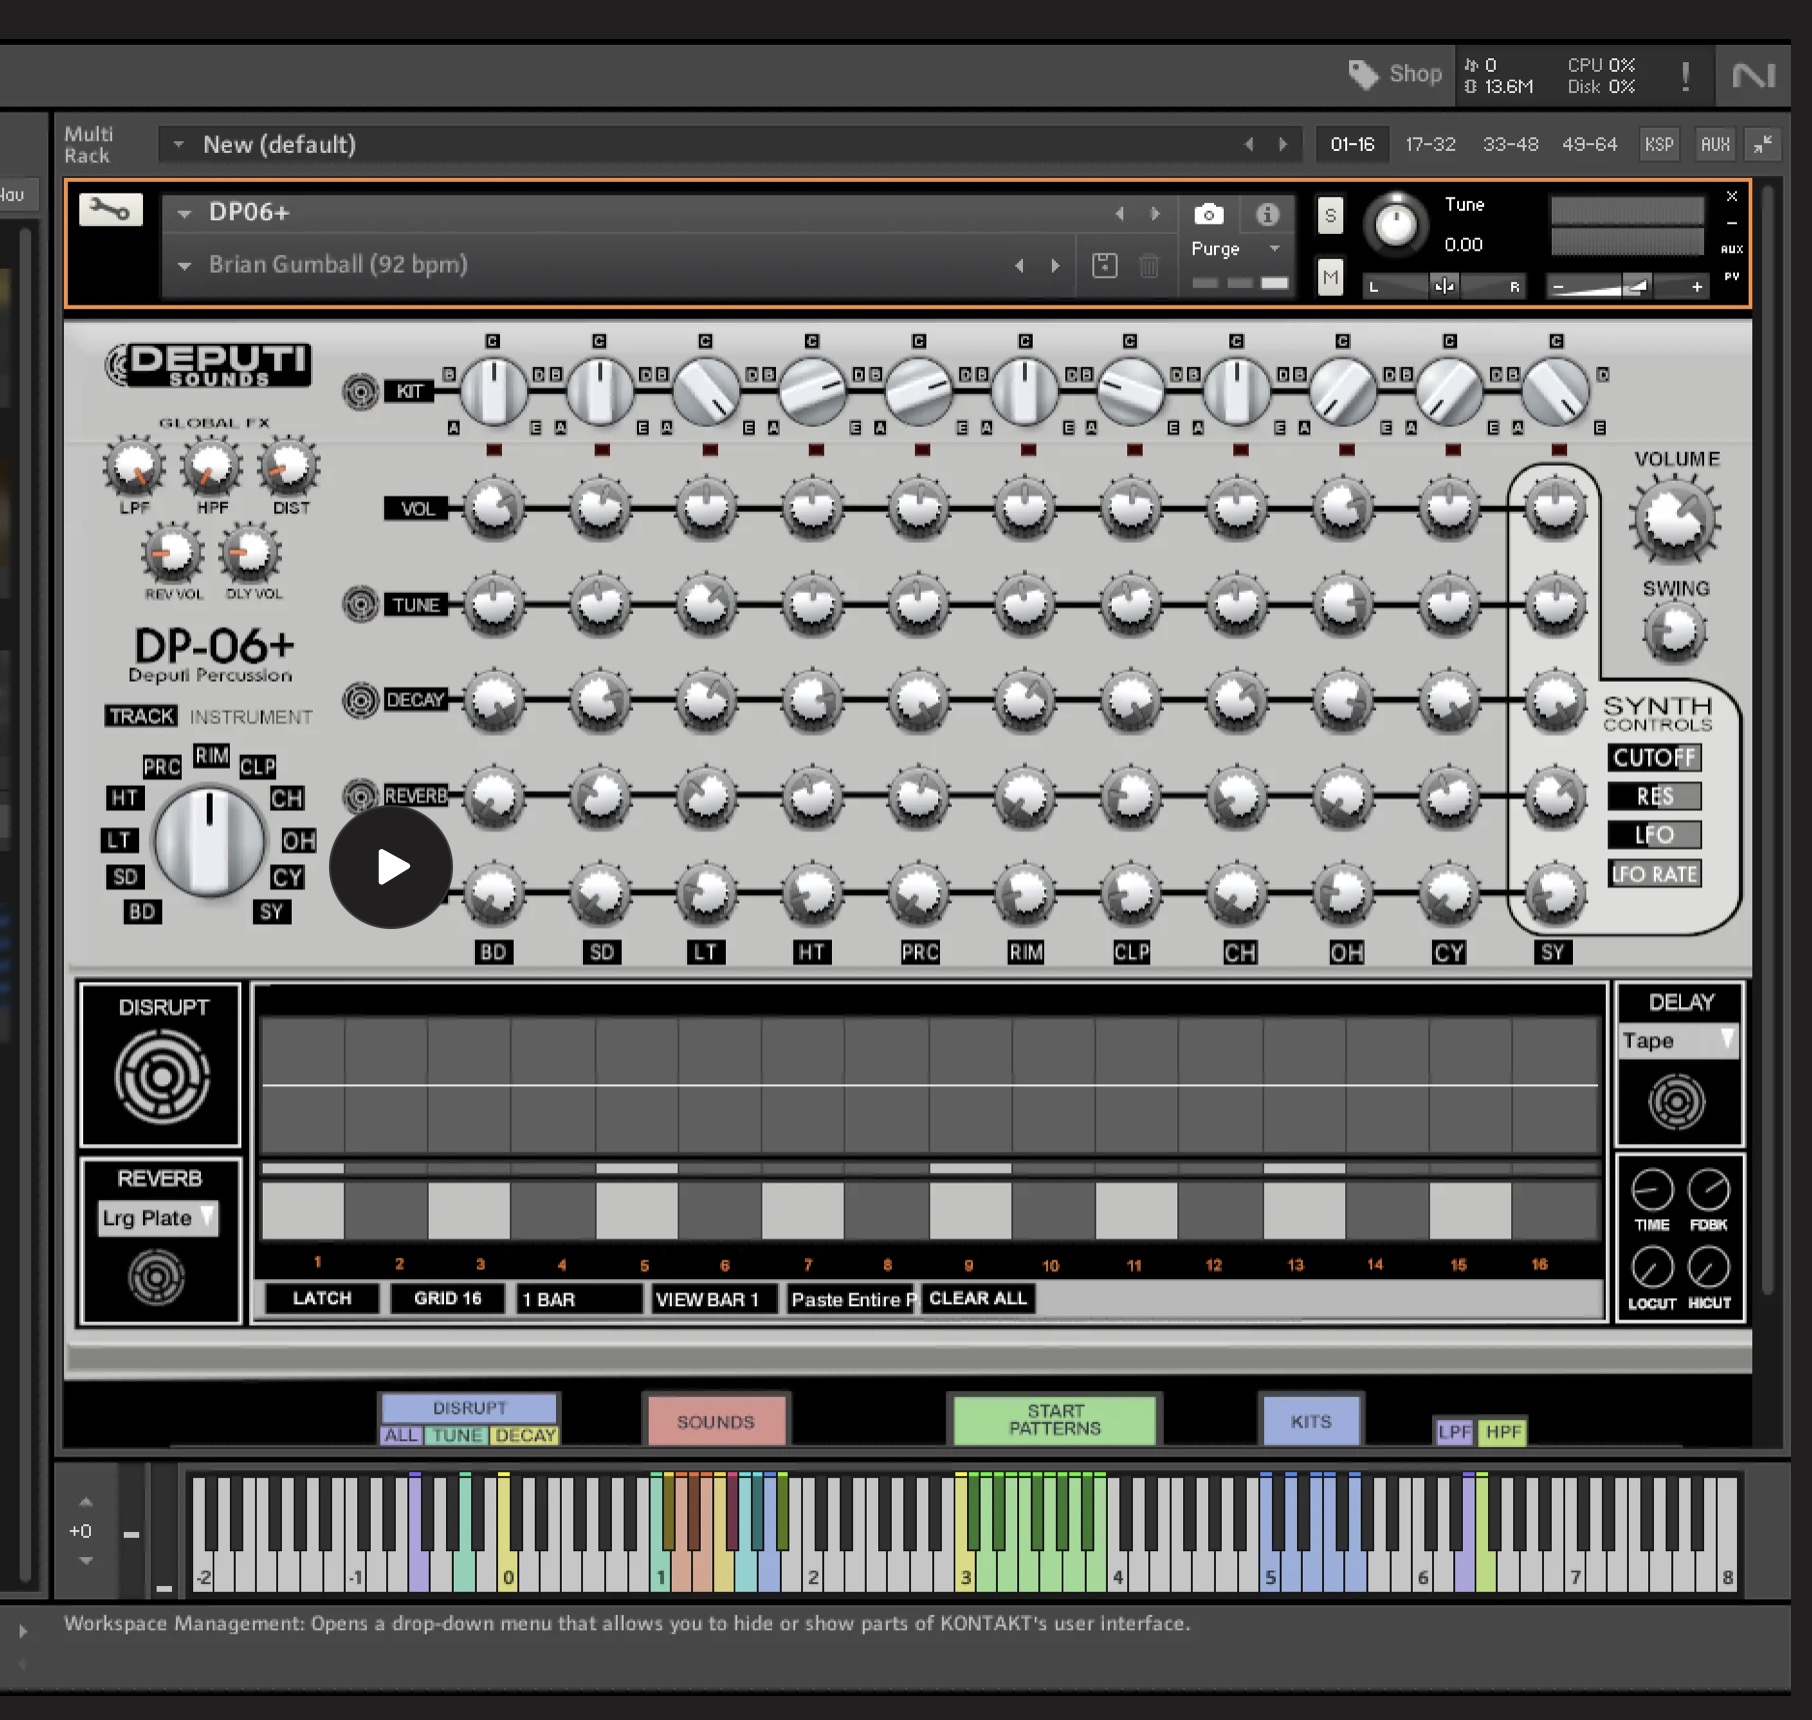Click the Tune value 0.00 field
Viewport: 1812px width, 1720px height.
(1462, 245)
